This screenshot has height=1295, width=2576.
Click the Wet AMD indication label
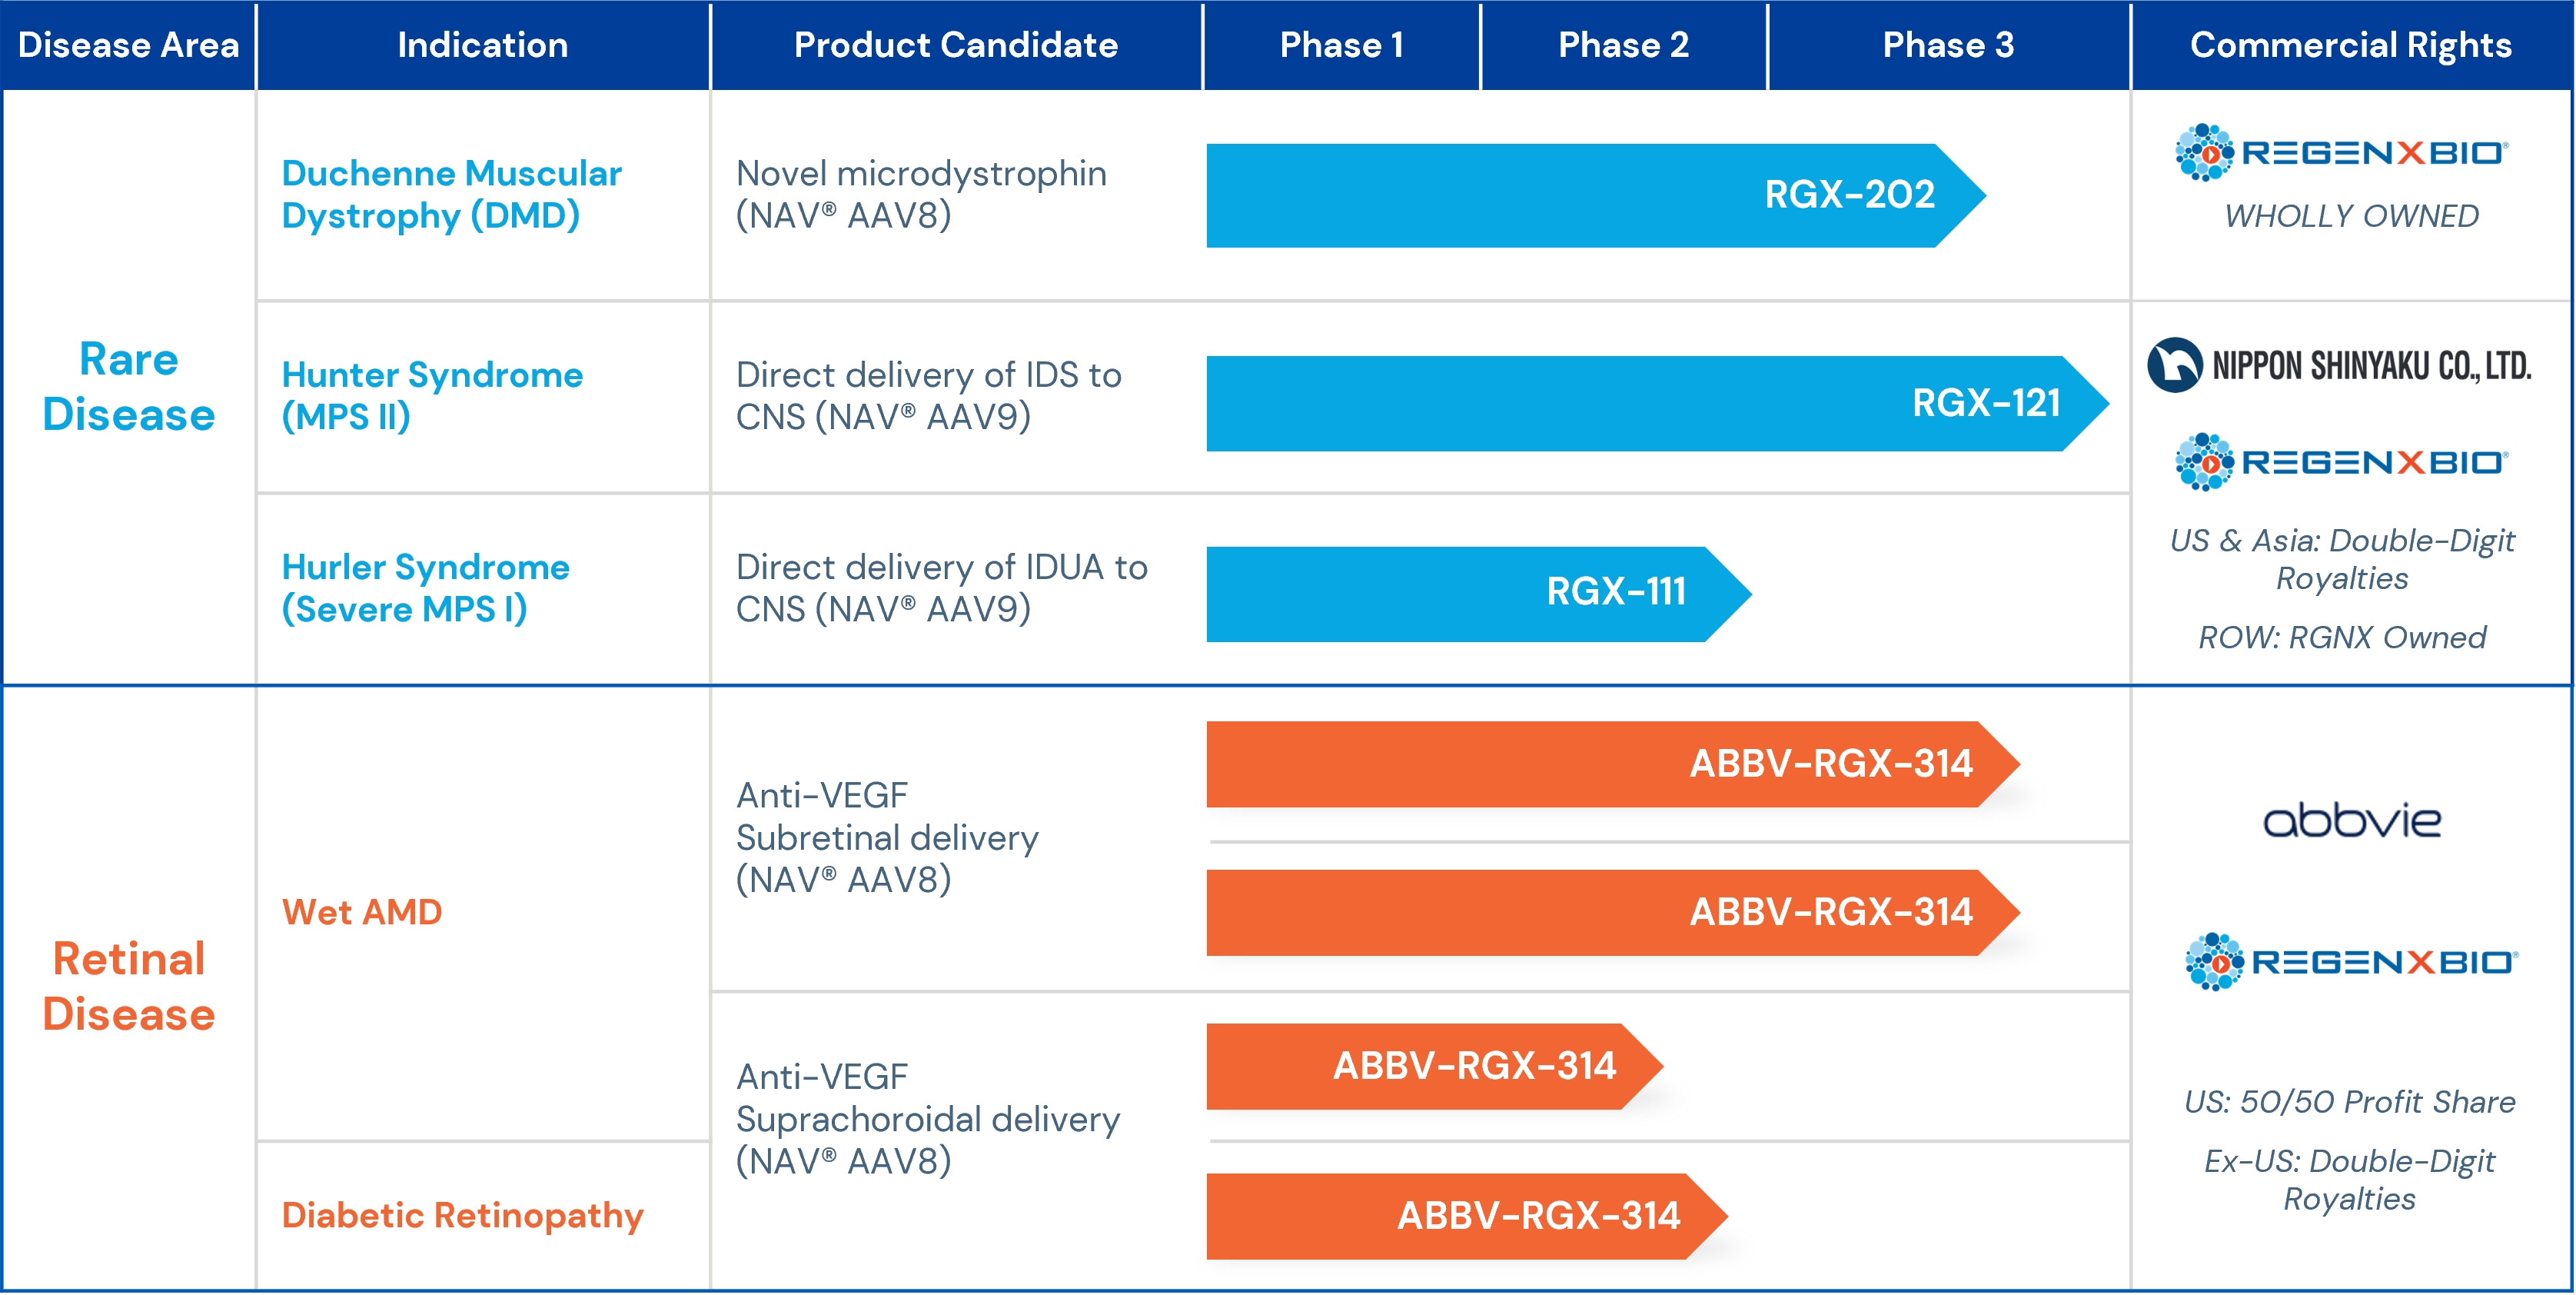tap(362, 912)
